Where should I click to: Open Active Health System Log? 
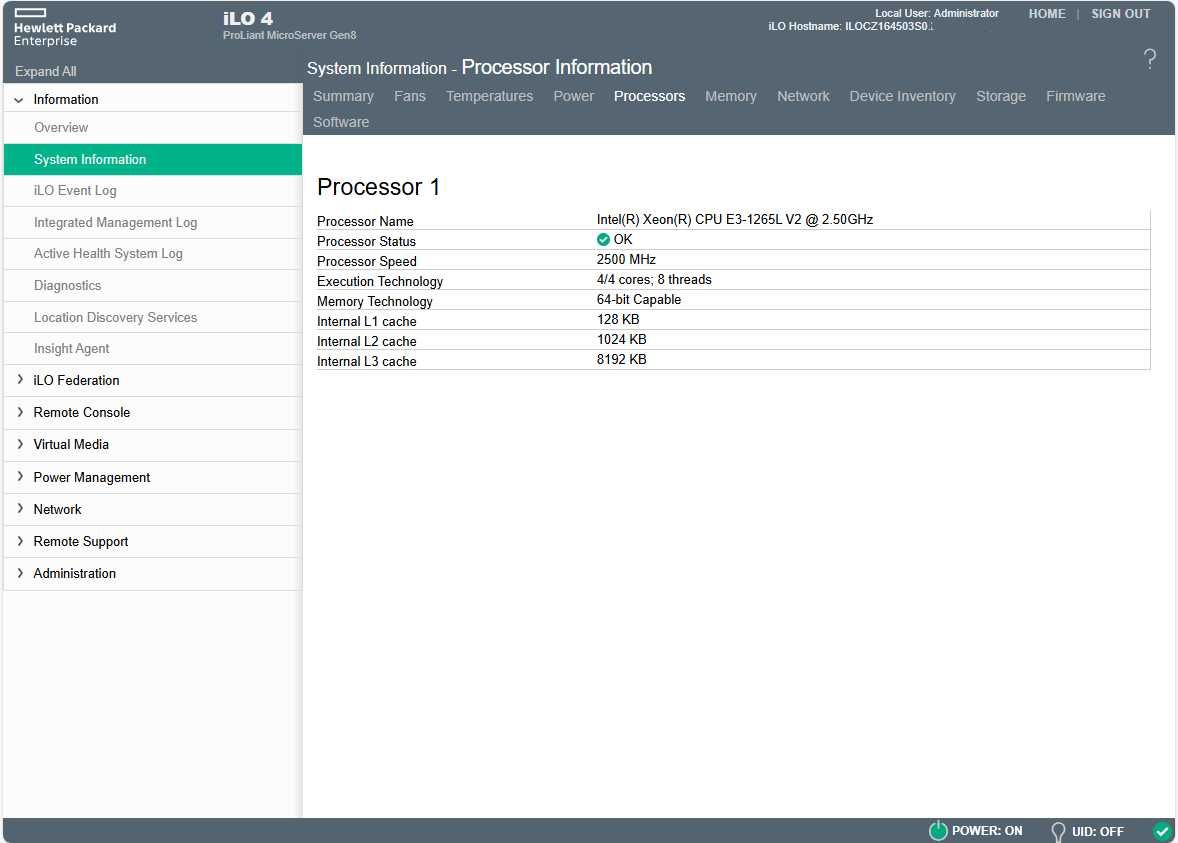pyautogui.click(x=153, y=254)
